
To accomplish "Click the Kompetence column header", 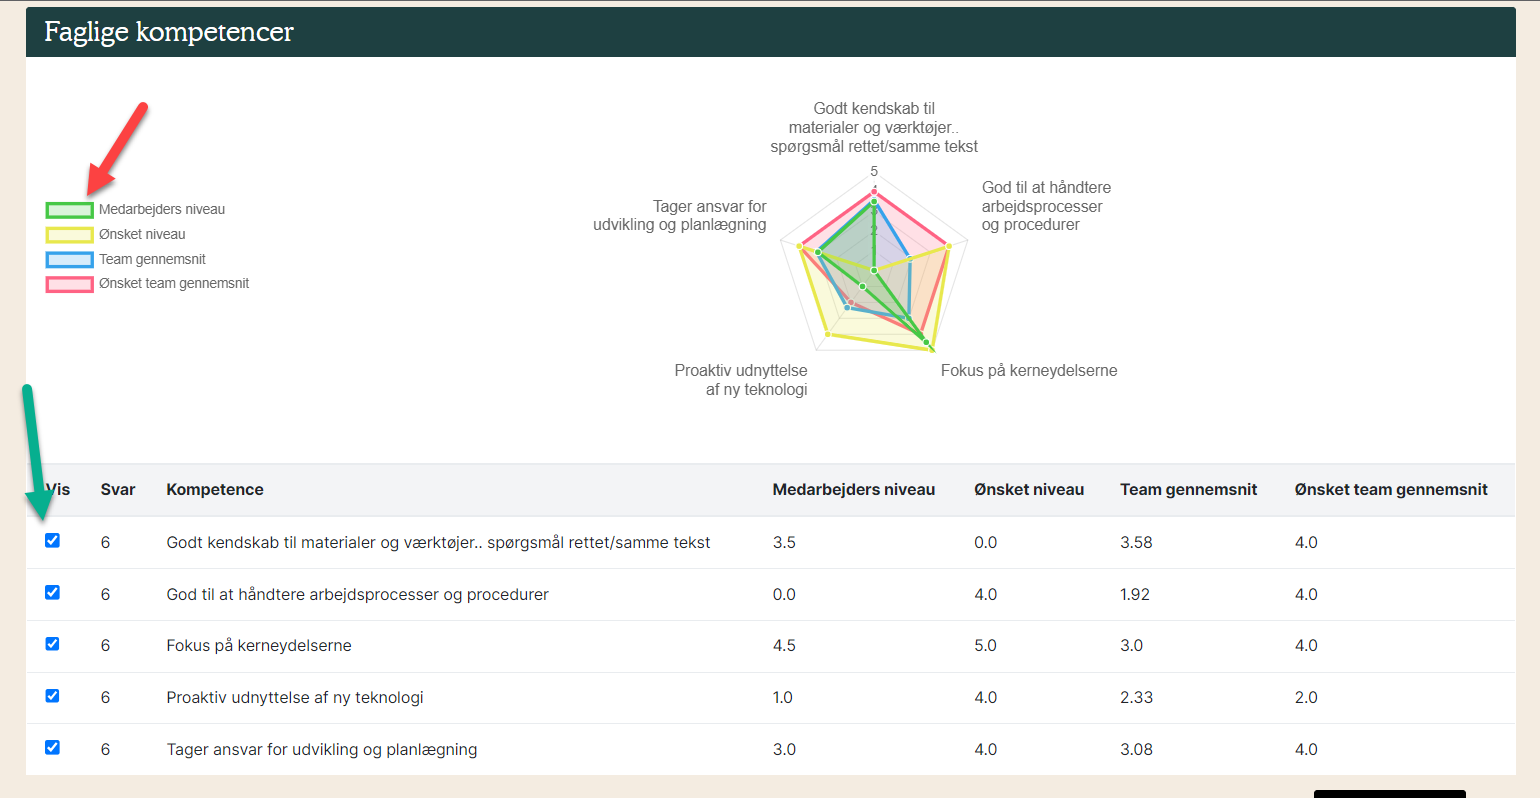I will [215, 490].
